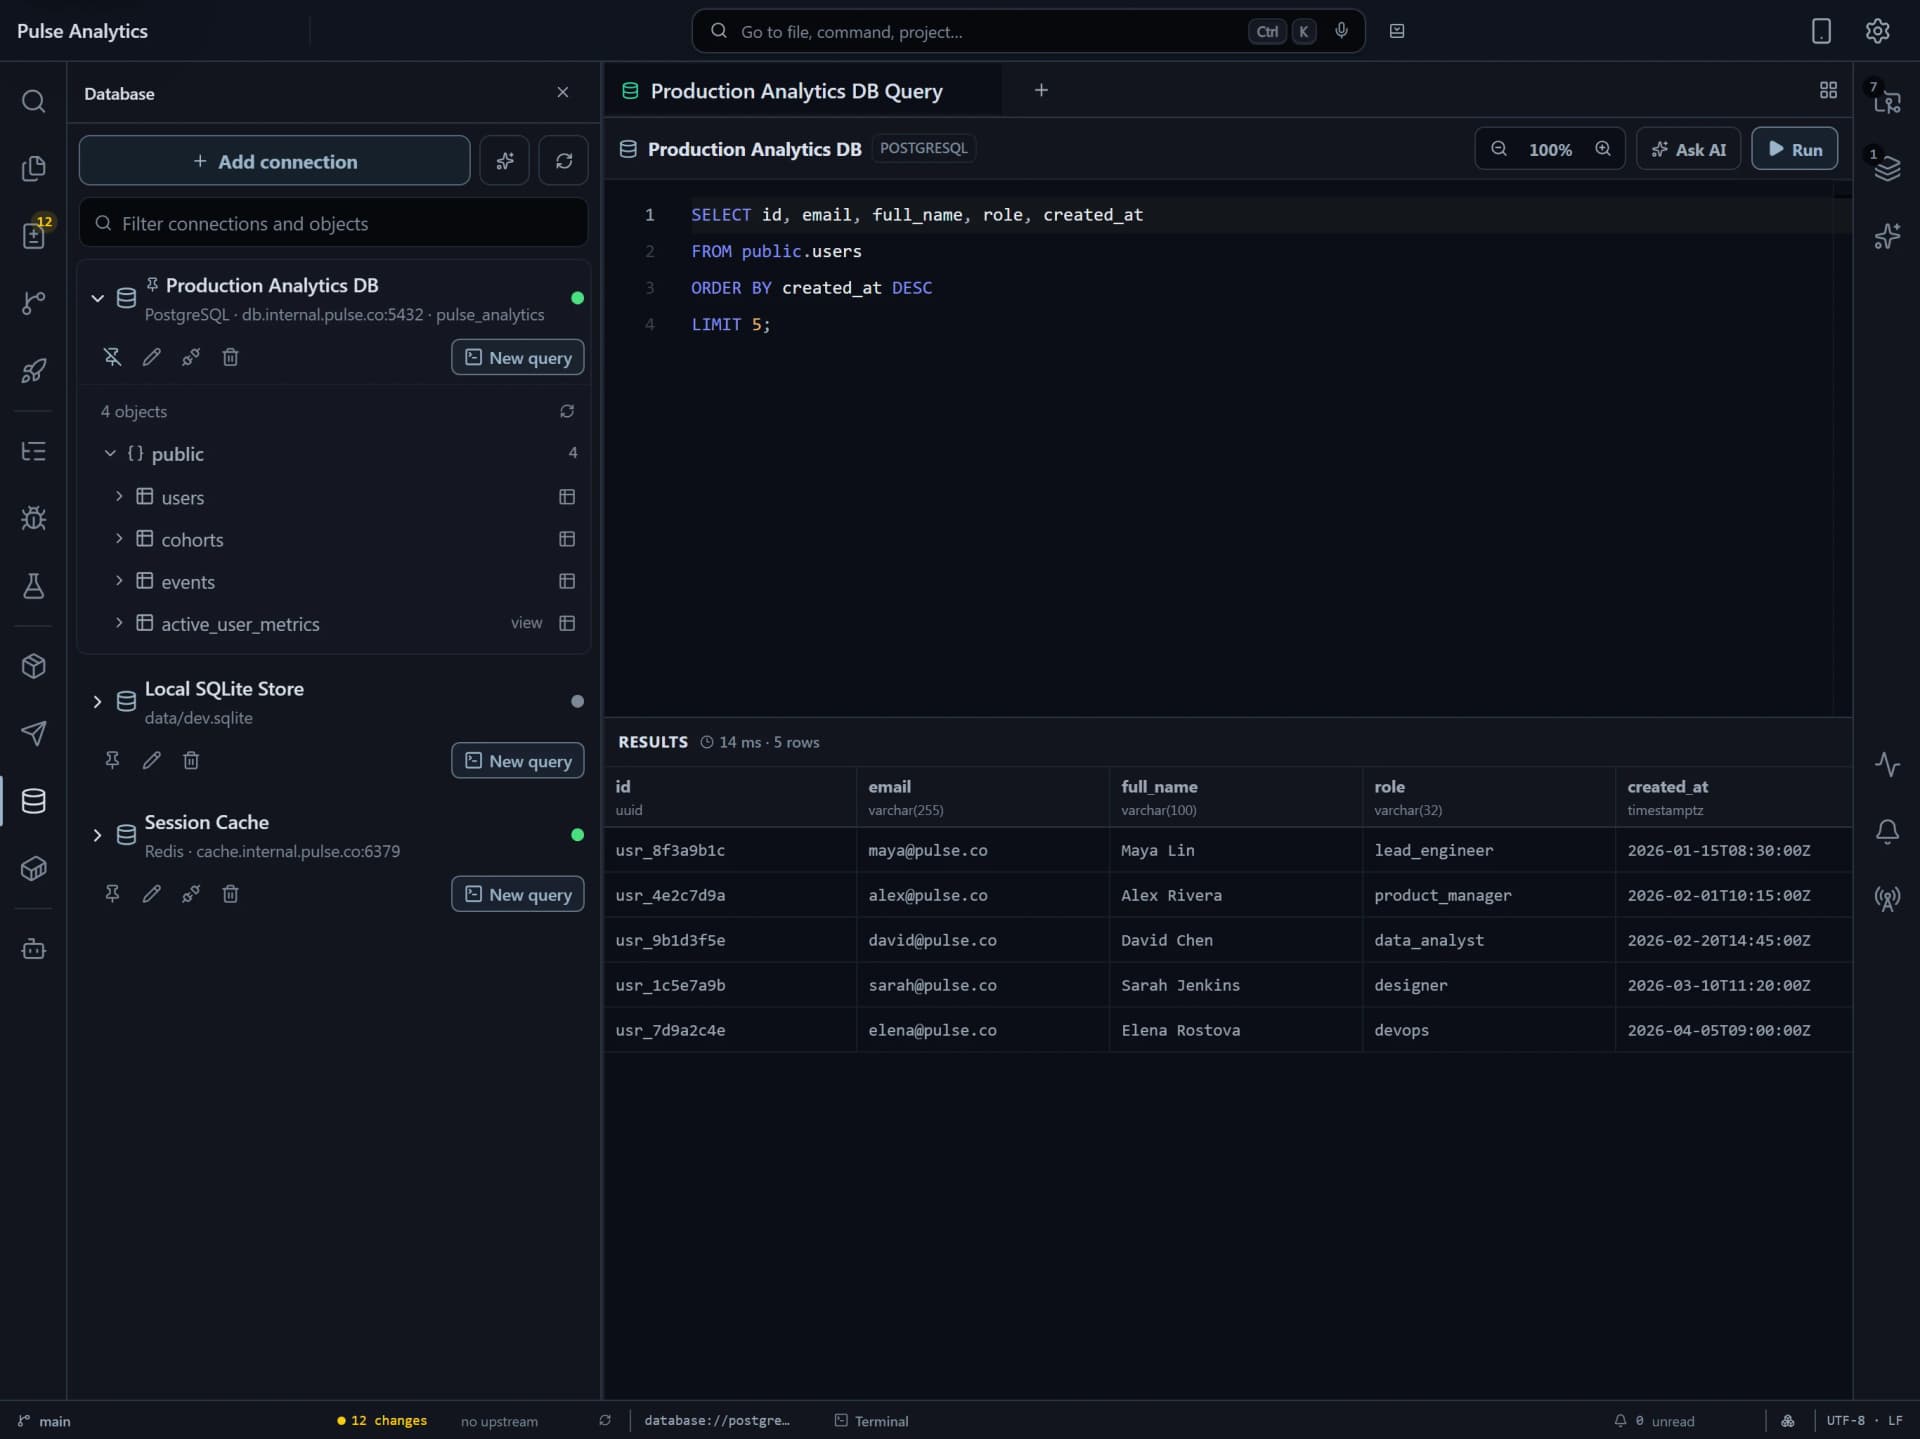Open table view icon for users
This screenshot has width=1920, height=1439.
click(x=567, y=497)
